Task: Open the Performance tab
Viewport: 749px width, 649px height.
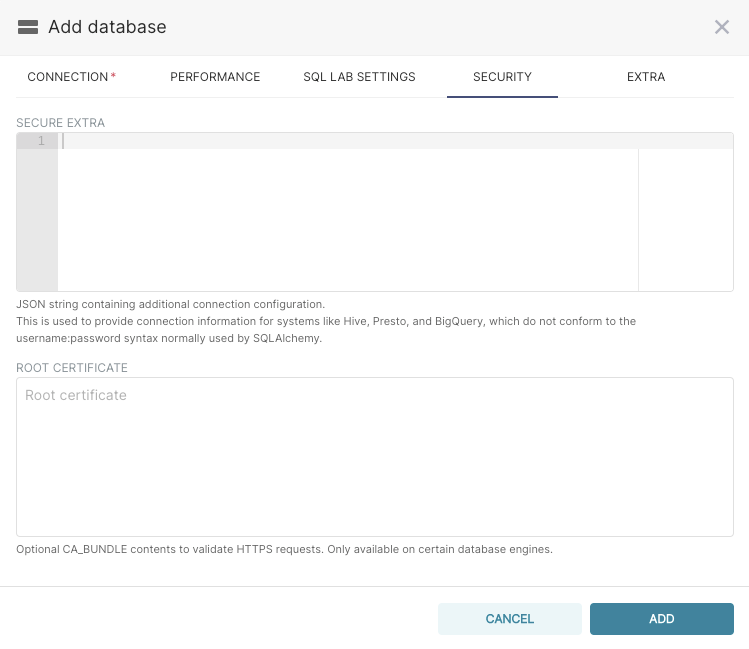Action: [x=215, y=77]
